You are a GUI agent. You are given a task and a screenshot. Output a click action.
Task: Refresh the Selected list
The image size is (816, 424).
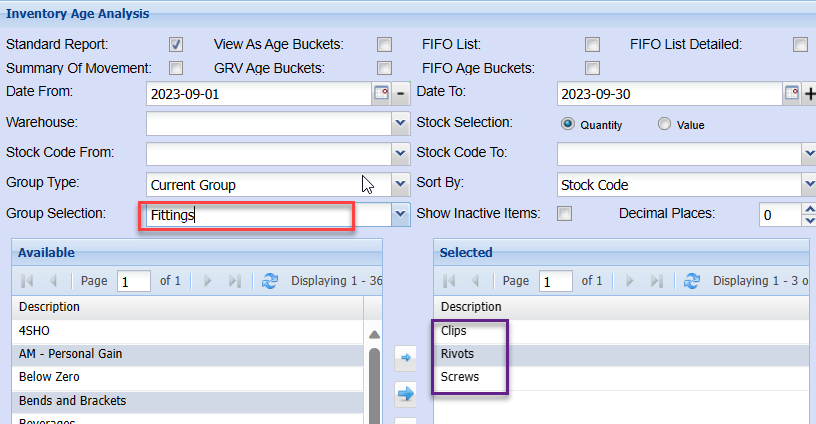coord(691,282)
